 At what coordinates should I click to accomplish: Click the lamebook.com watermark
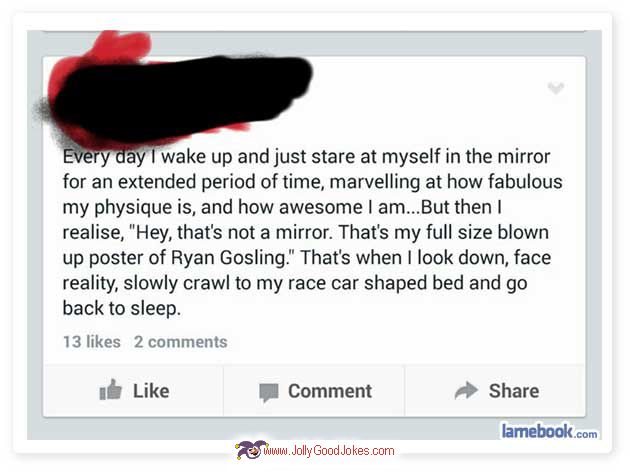[549, 431]
